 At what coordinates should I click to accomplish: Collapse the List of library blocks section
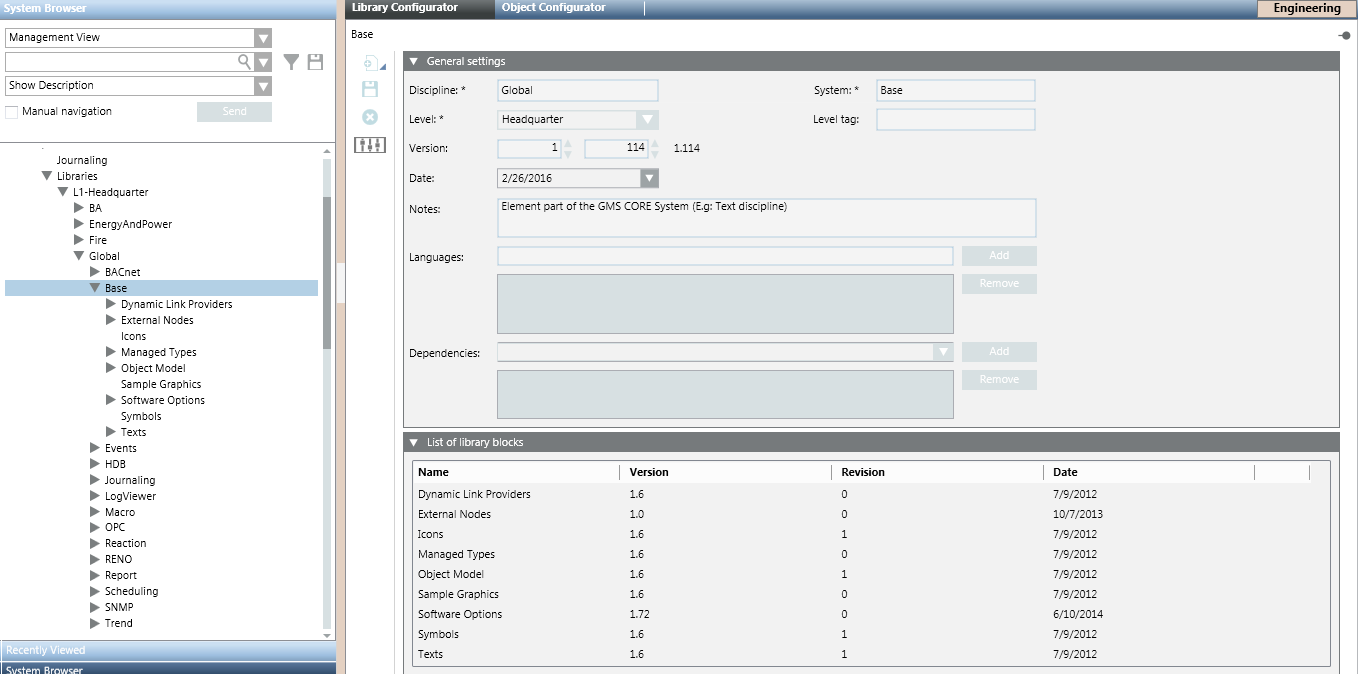click(x=414, y=442)
